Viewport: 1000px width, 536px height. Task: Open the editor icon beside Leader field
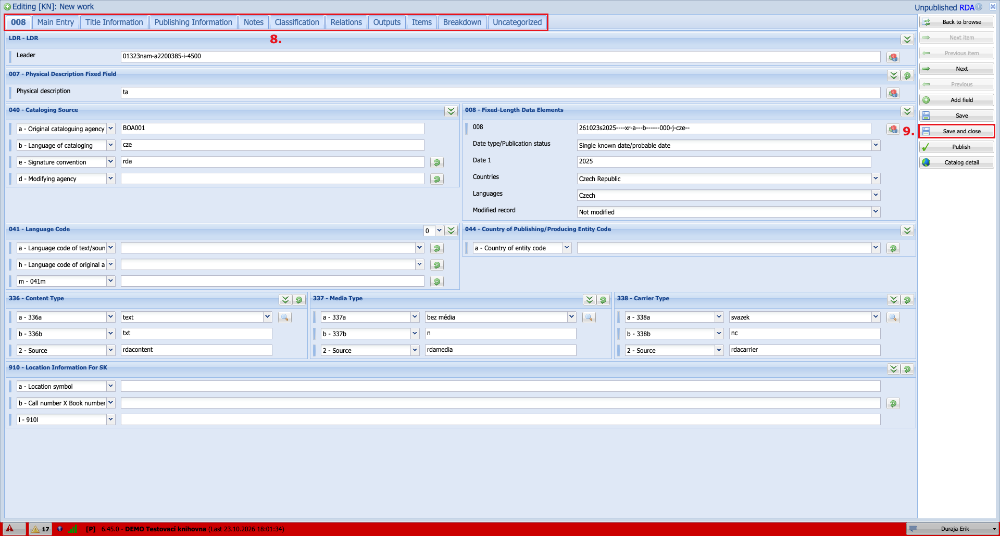tap(893, 57)
